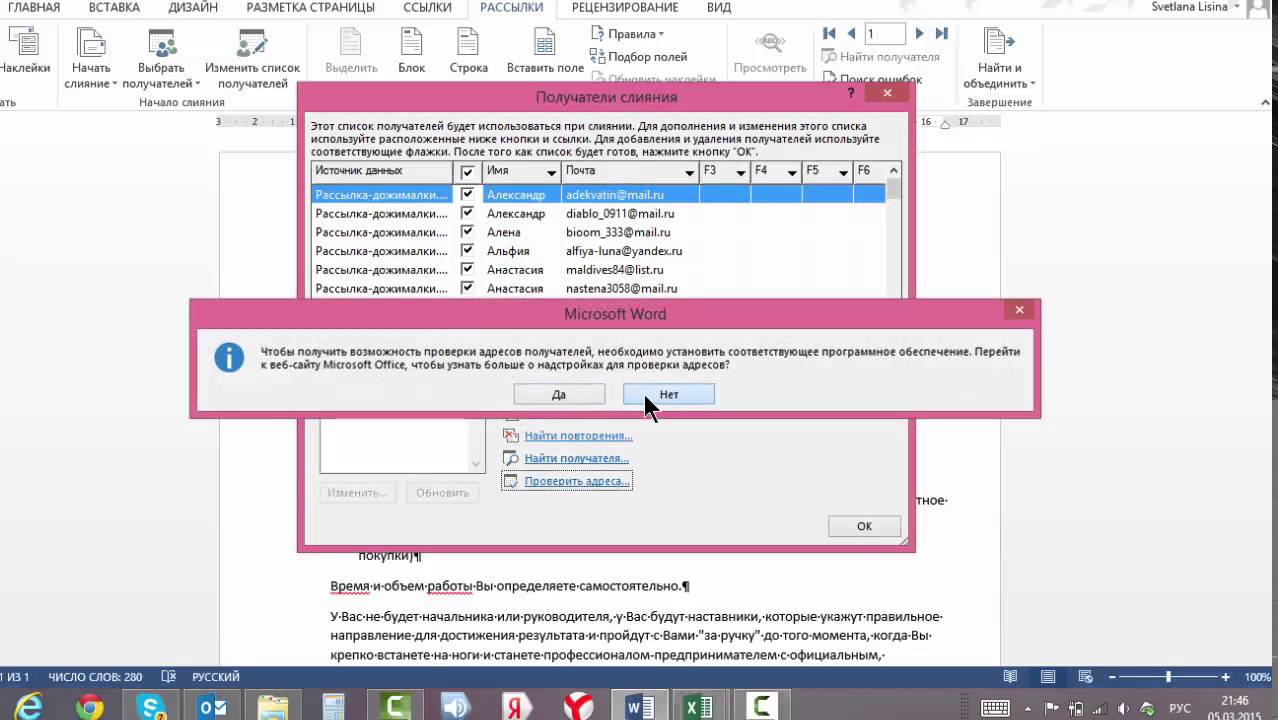Click the Обновить button in the dialog

coord(442,492)
